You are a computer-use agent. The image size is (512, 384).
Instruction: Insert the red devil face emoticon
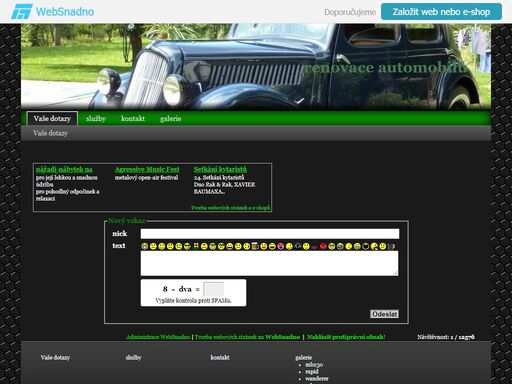pyautogui.click(x=323, y=246)
